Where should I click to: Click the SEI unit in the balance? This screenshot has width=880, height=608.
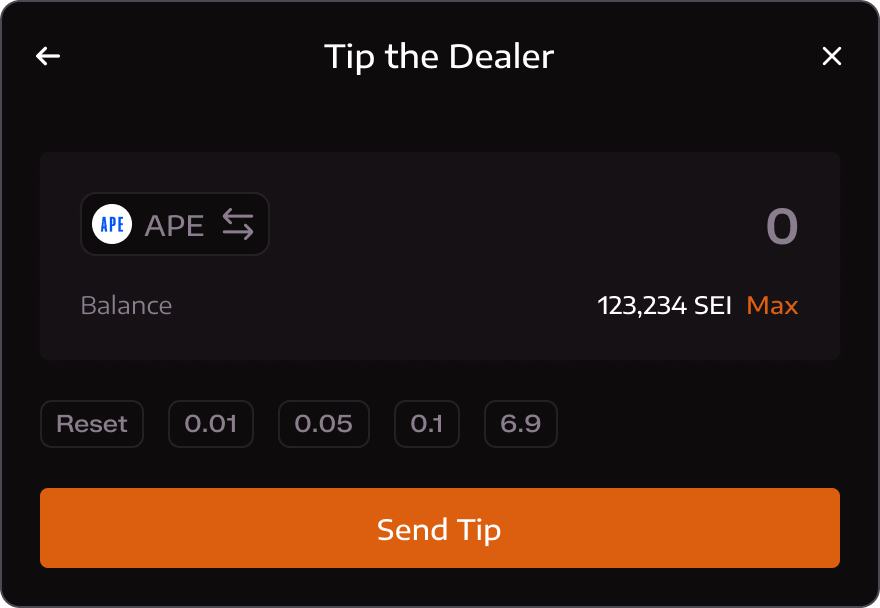pos(713,305)
